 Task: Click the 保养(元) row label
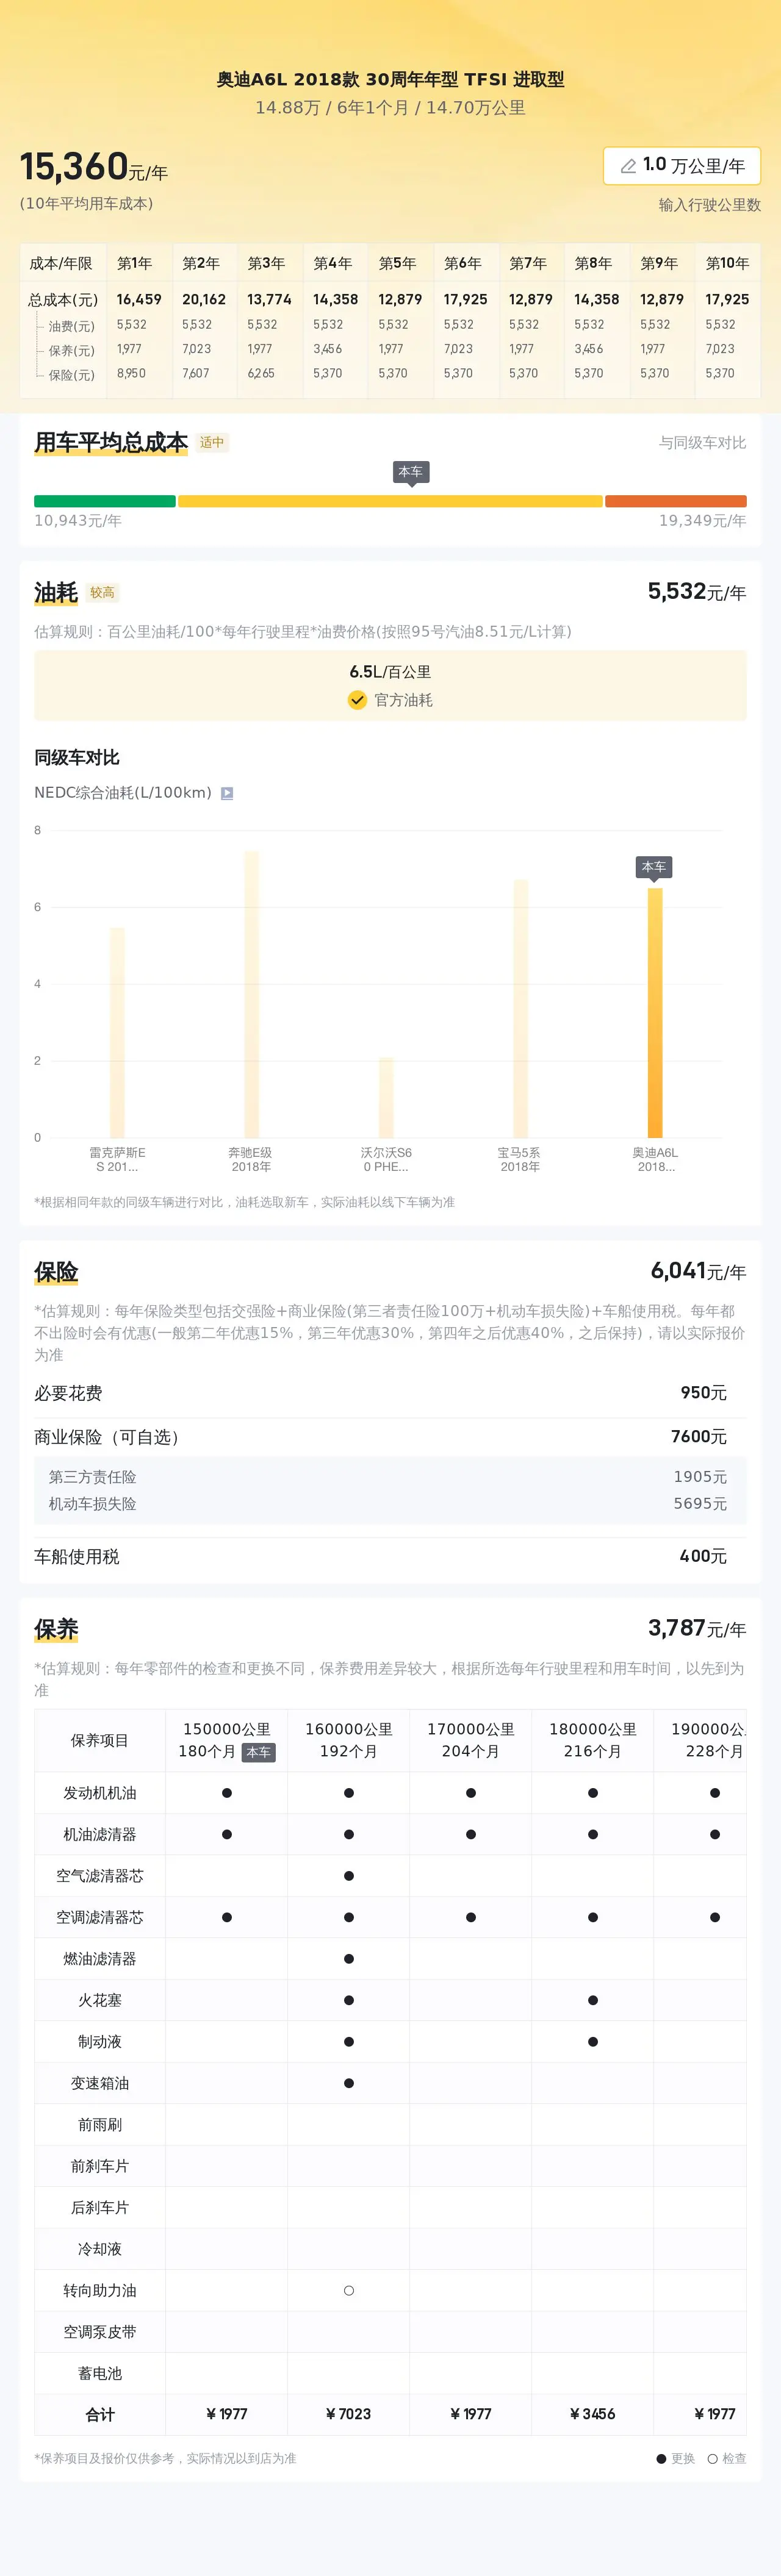coord(72,351)
